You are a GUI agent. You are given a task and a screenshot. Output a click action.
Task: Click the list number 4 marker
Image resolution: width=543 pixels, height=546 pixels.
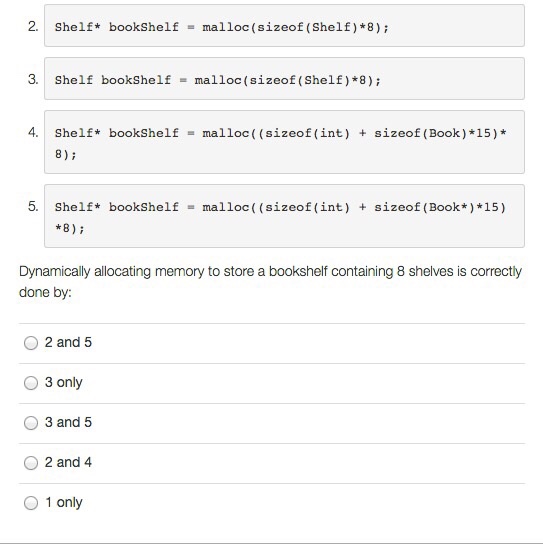click(x=33, y=132)
